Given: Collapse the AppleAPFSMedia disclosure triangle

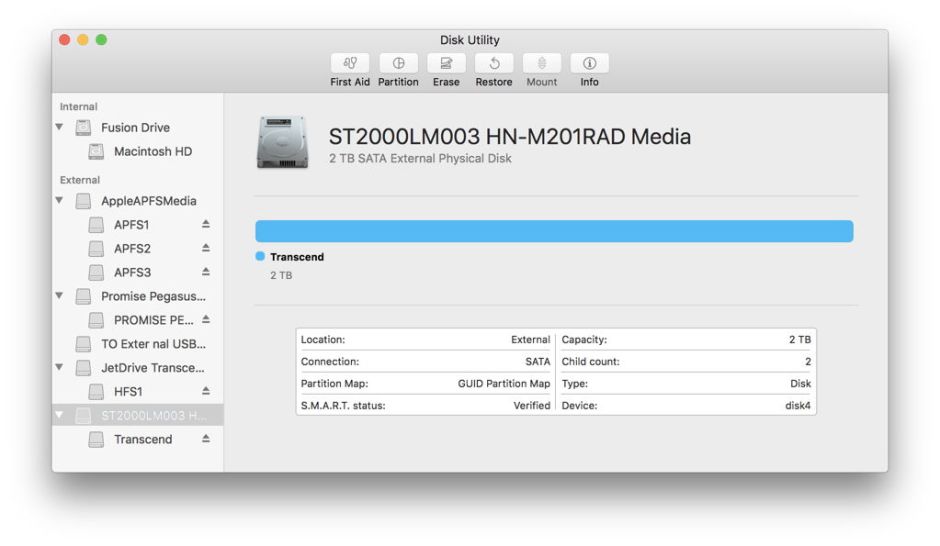Looking at the screenshot, I should click(x=60, y=201).
